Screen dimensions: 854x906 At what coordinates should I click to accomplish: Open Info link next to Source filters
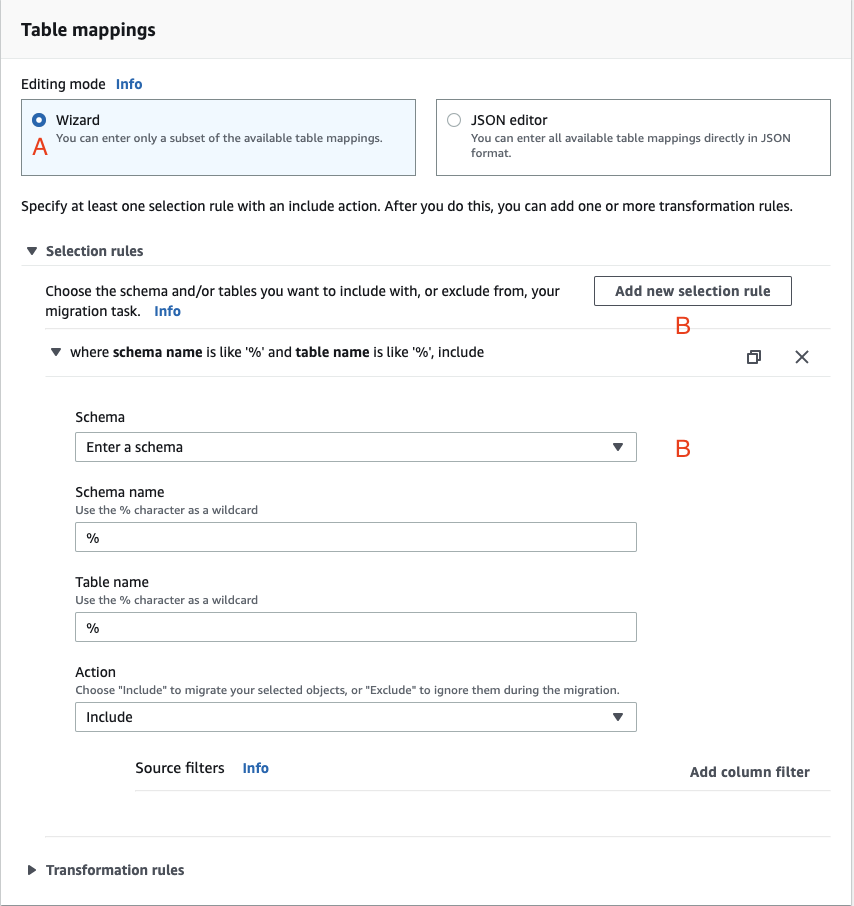tap(255, 768)
